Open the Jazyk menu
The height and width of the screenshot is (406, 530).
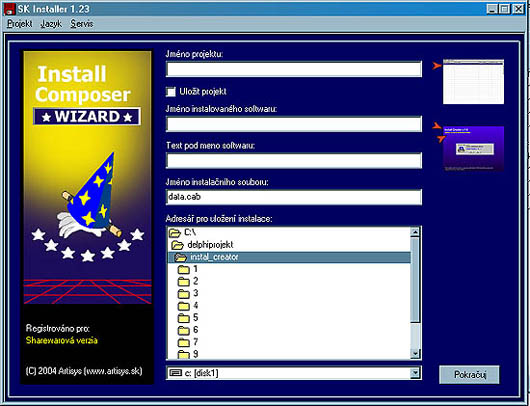51,24
